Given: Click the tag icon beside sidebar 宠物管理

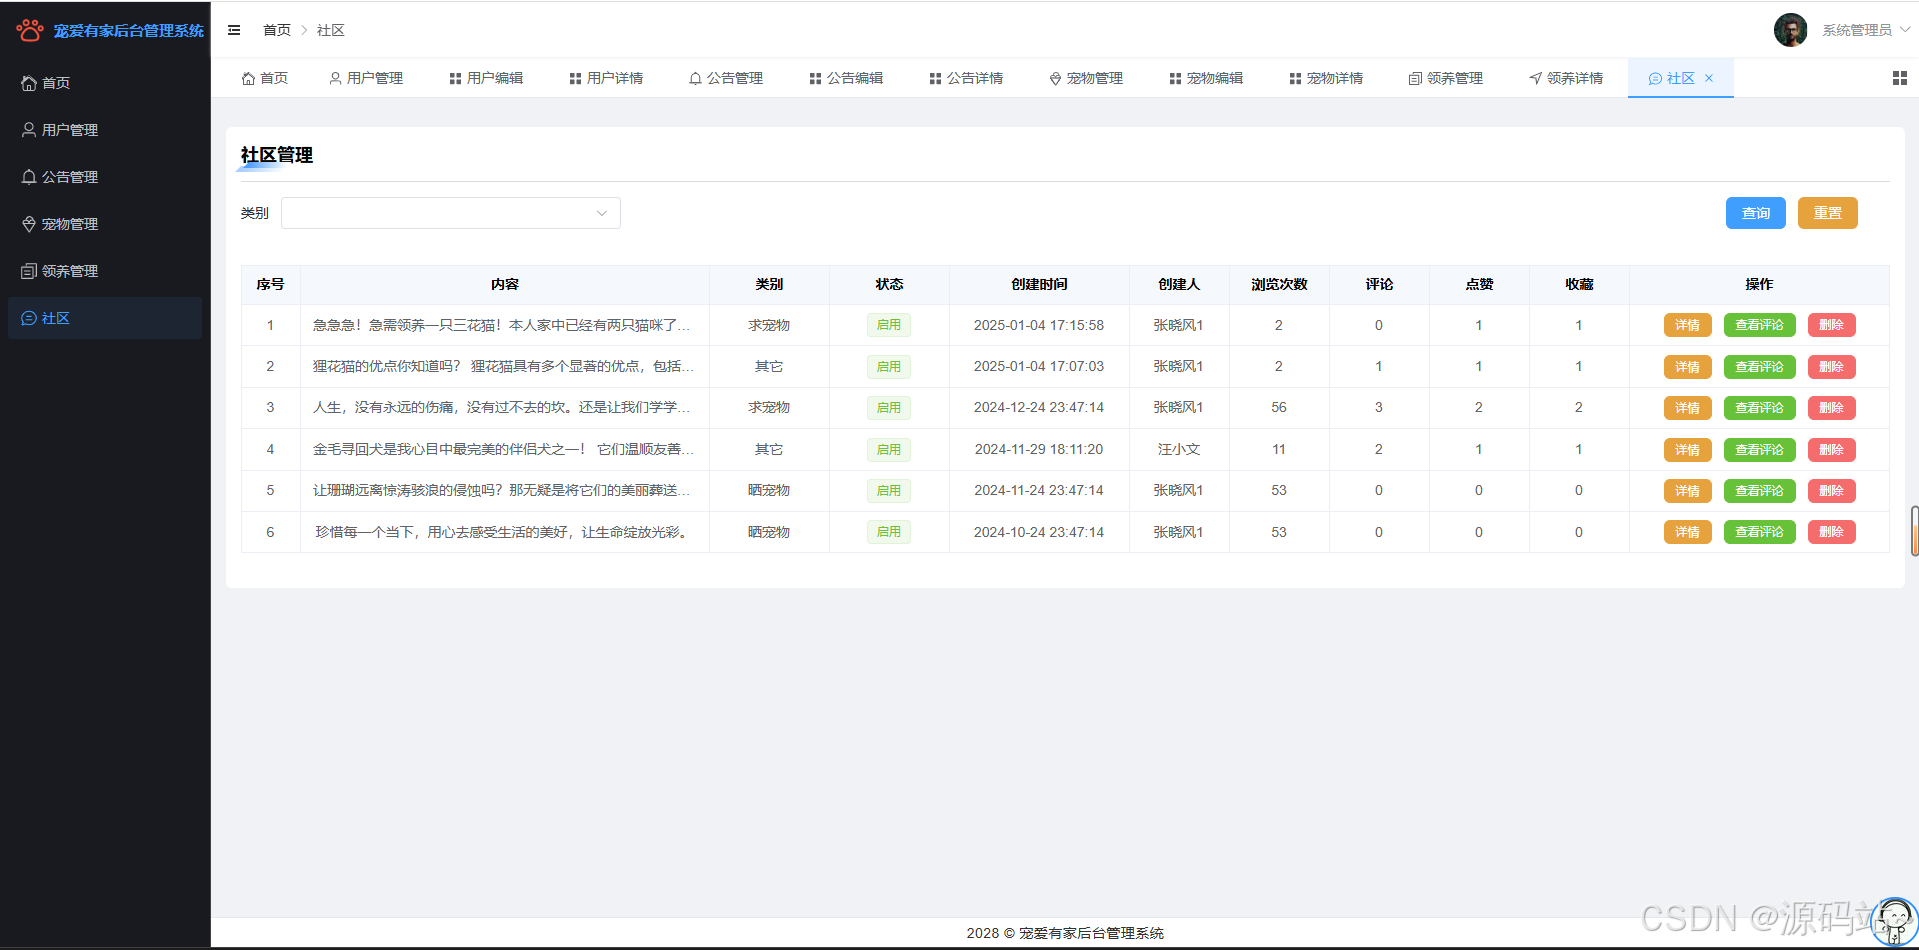Looking at the screenshot, I should click(29, 224).
